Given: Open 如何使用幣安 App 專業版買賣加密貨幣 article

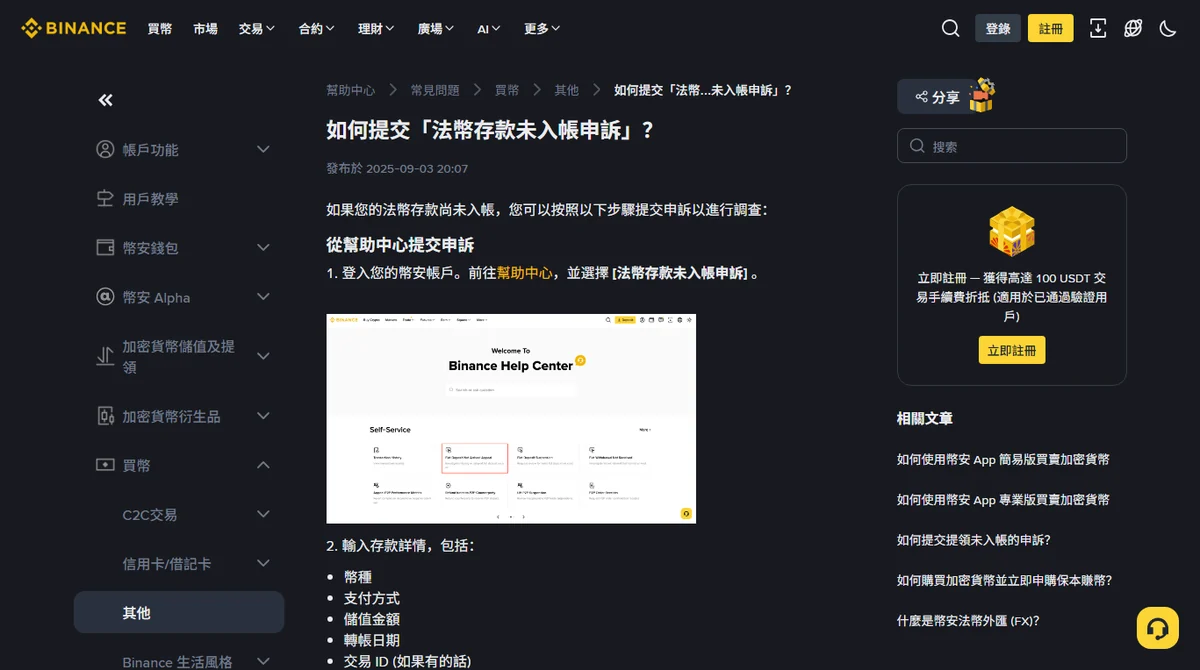Looking at the screenshot, I should pos(1003,499).
